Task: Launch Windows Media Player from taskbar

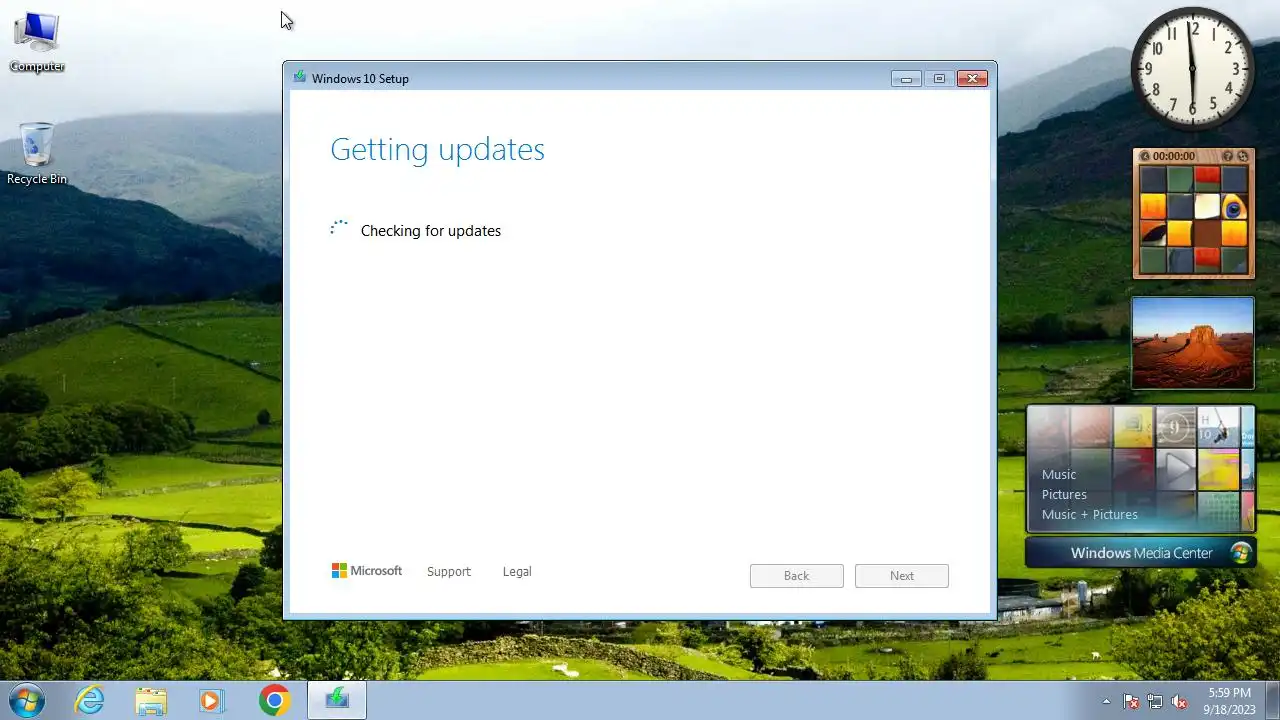Action: point(211,701)
